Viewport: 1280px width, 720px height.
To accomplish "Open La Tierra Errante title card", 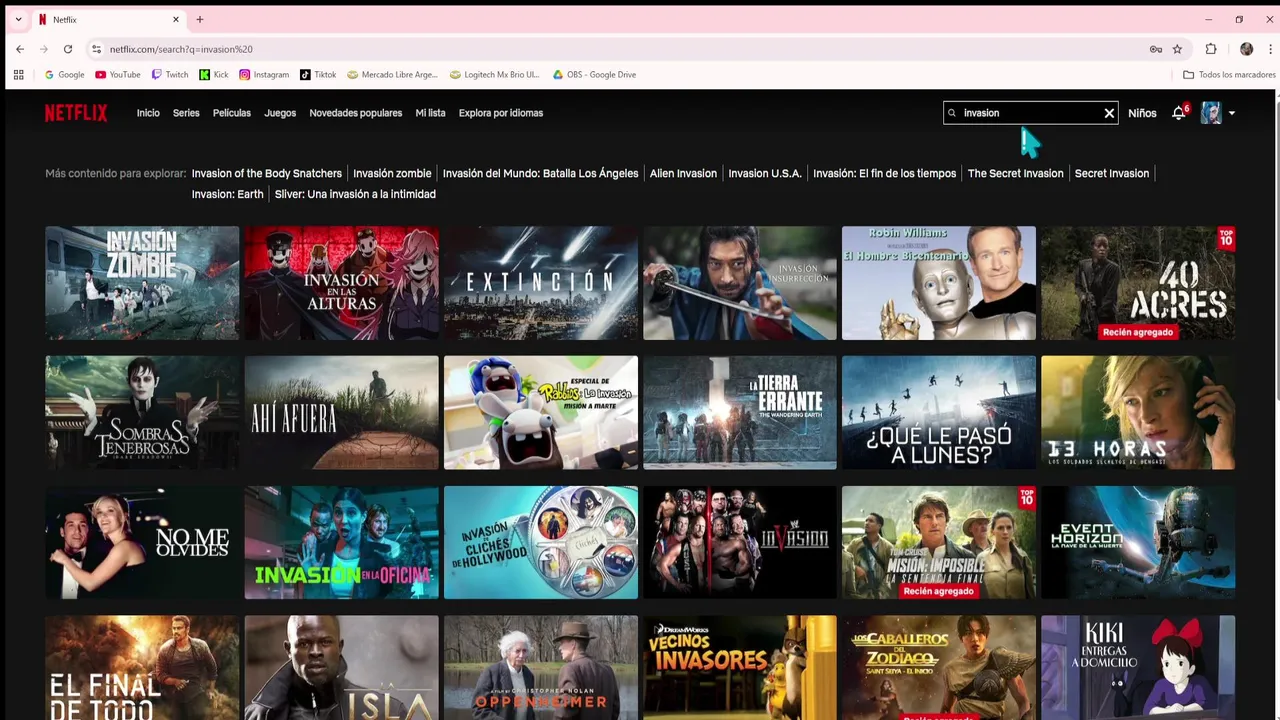I will pyautogui.click(x=739, y=413).
